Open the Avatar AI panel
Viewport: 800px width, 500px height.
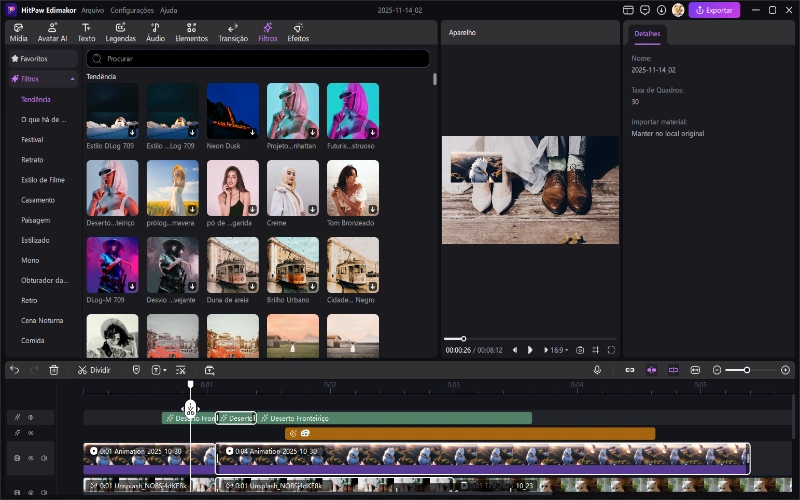click(x=50, y=32)
